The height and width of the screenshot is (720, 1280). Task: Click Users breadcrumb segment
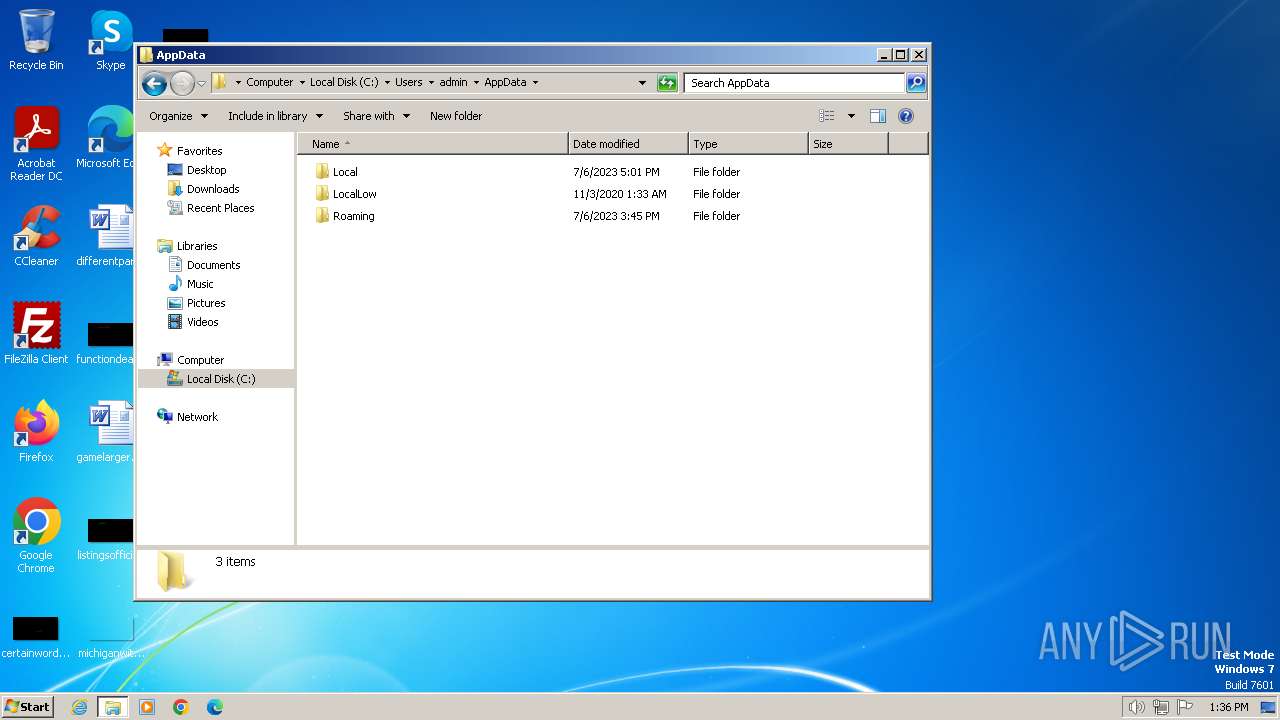409,83
